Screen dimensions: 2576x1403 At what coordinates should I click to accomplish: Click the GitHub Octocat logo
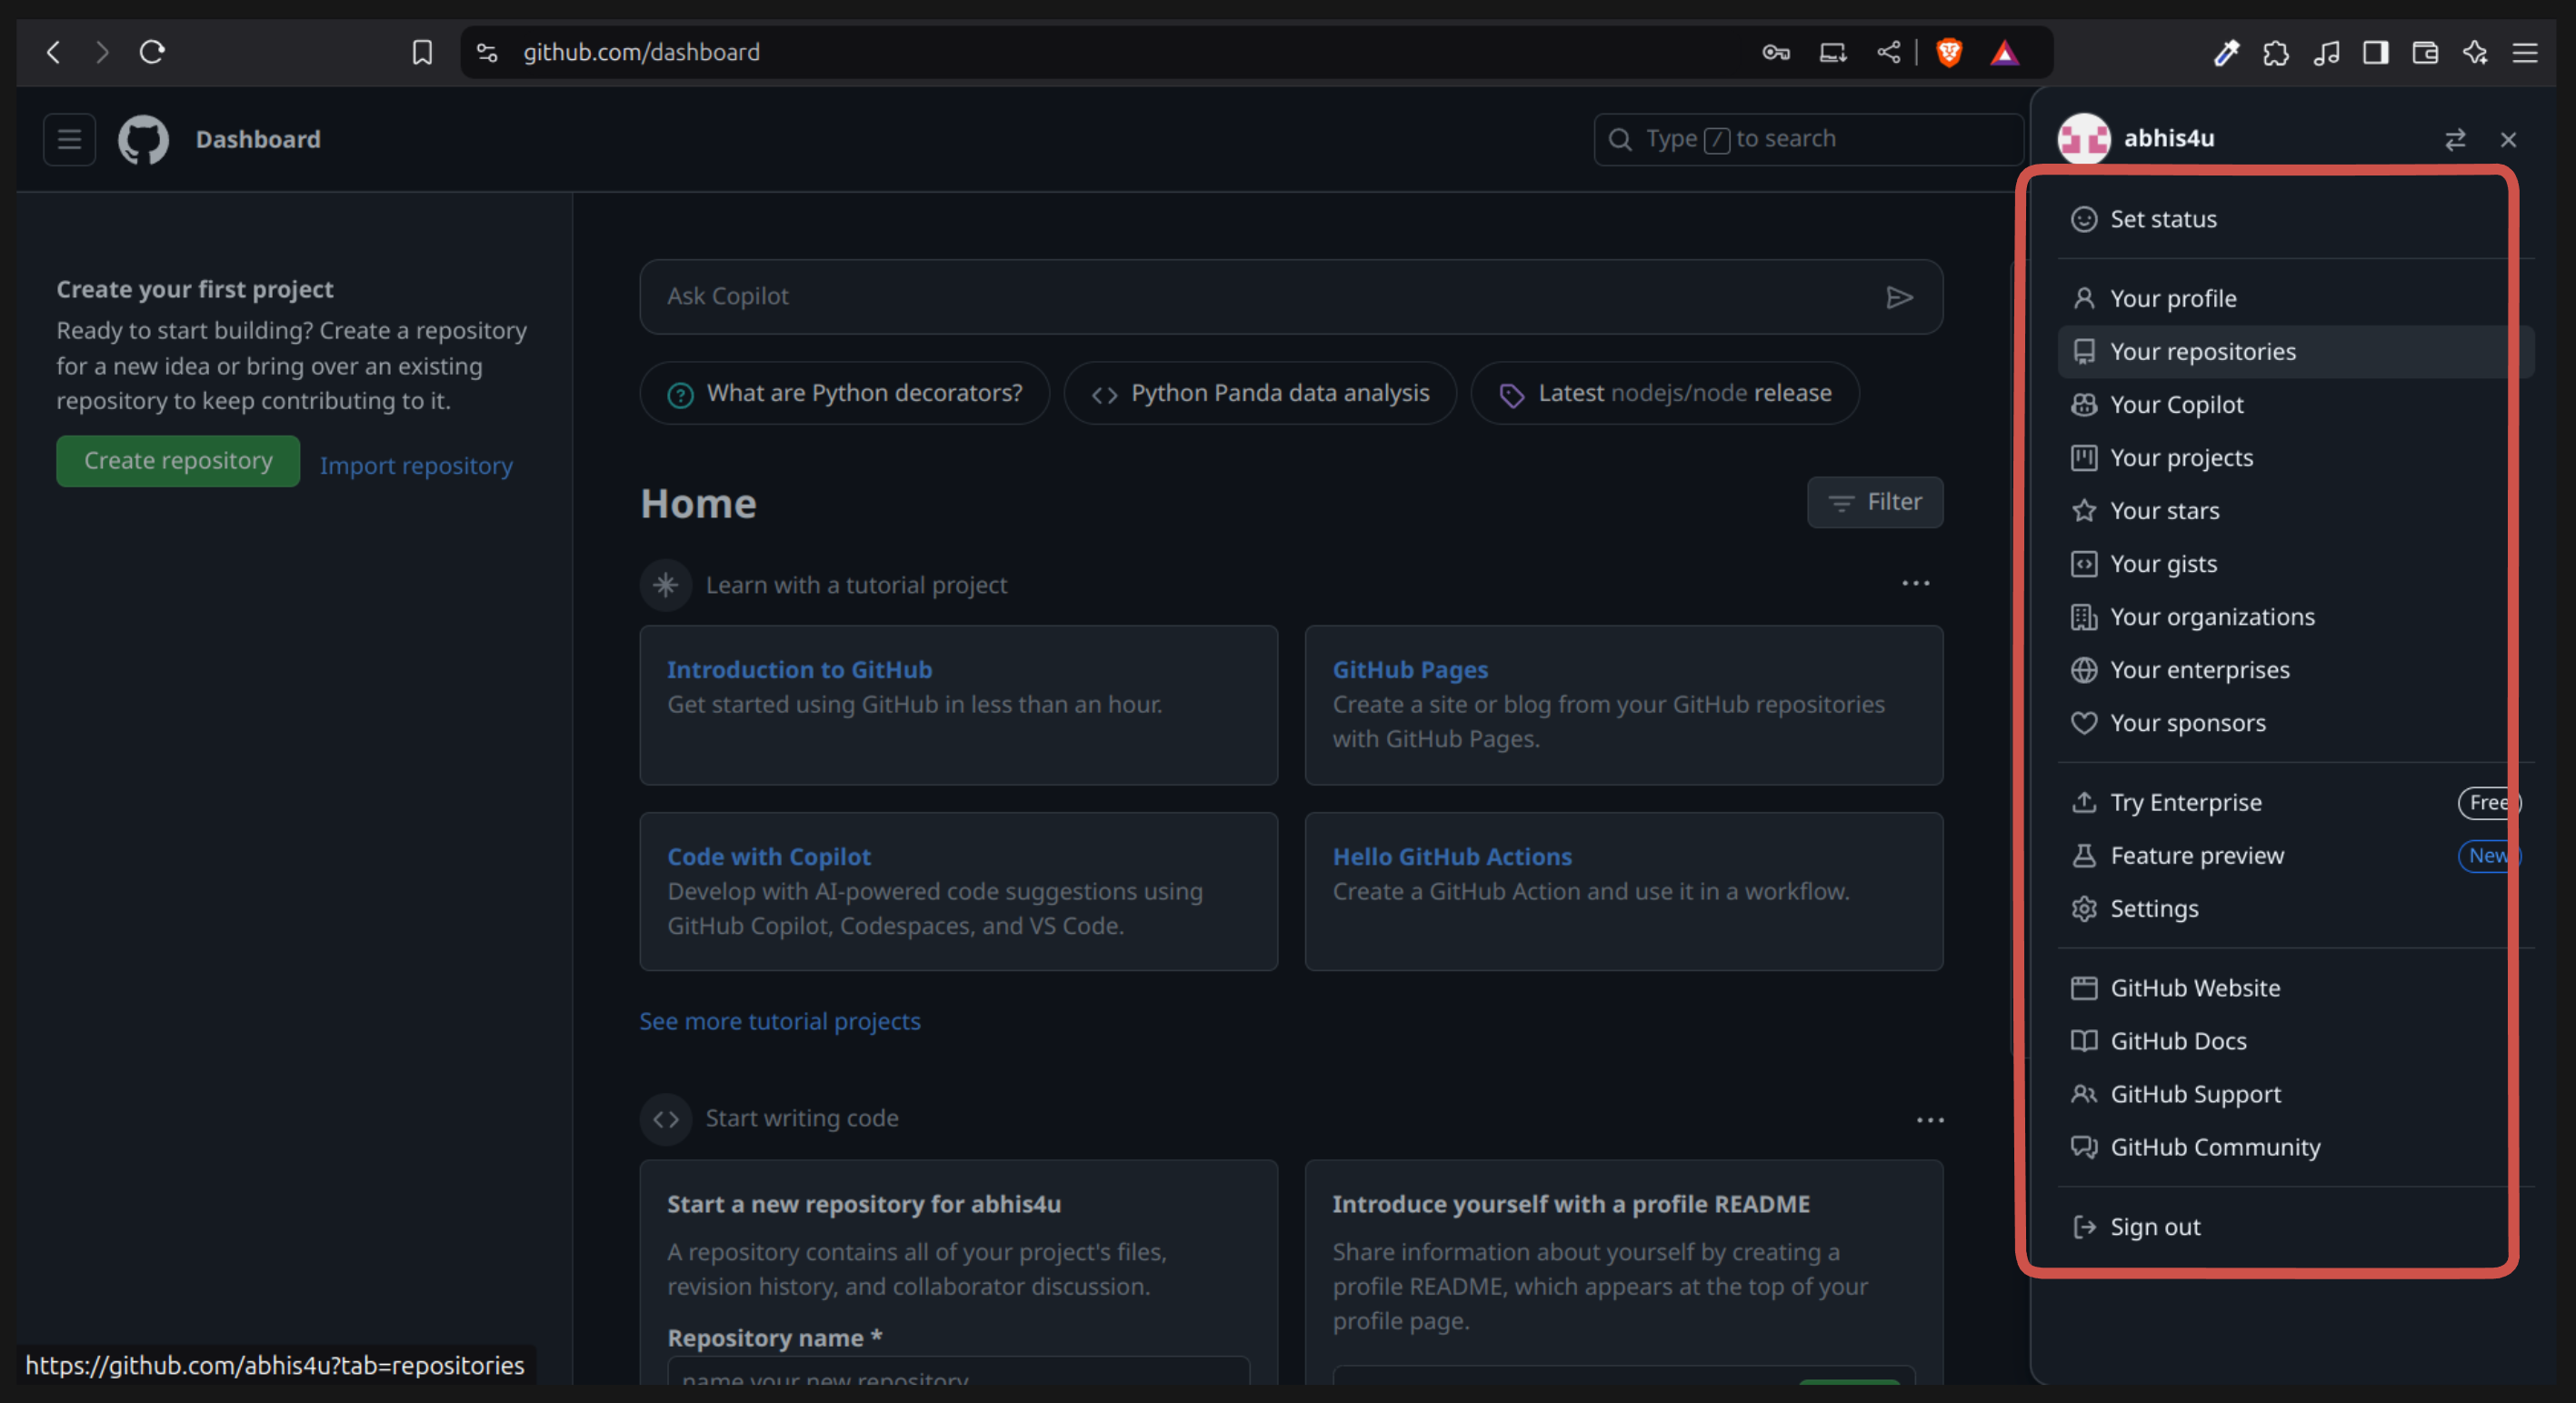click(143, 139)
